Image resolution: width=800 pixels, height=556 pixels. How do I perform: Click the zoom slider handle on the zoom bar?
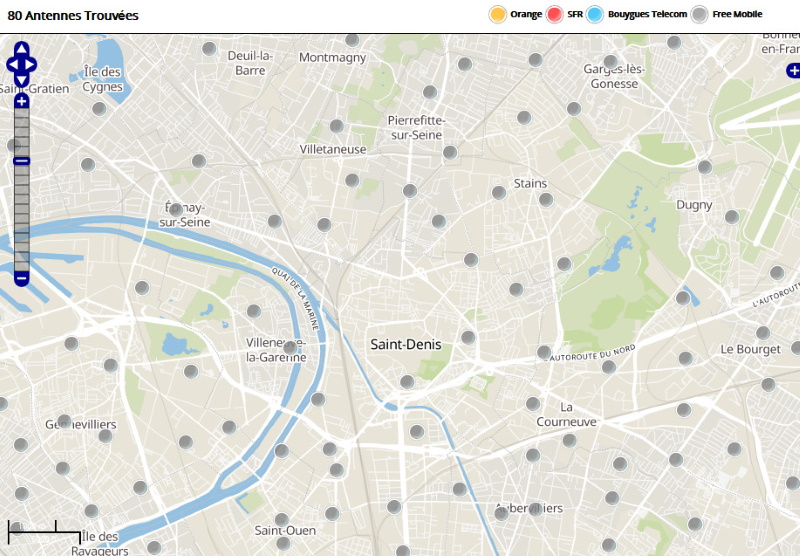[21, 161]
